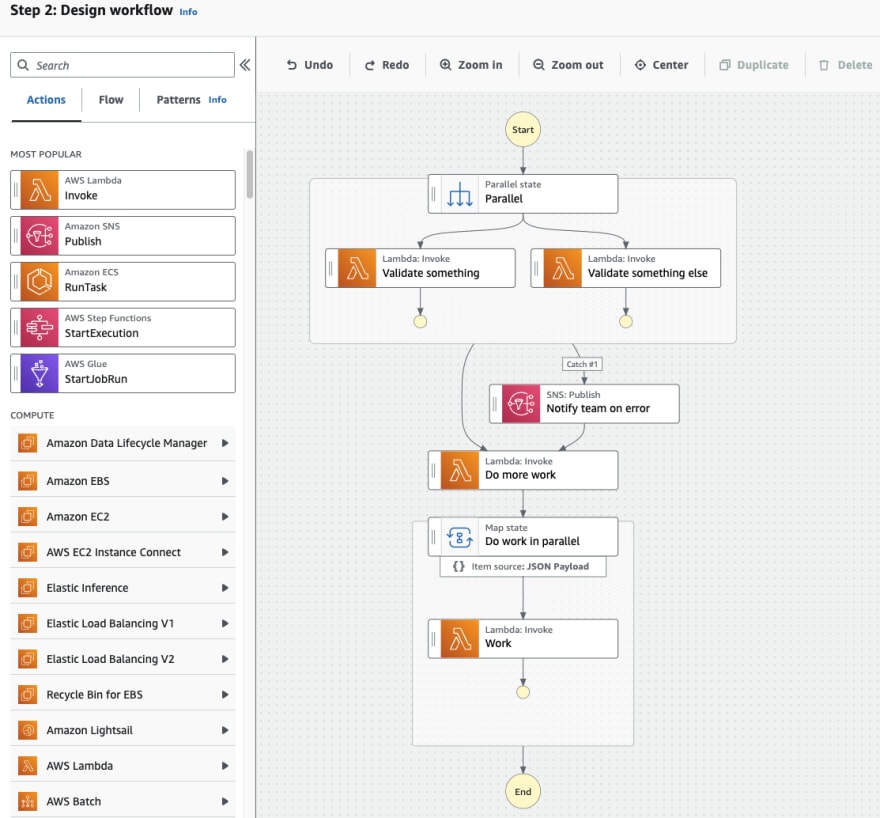Switch to the Patterns tab
Image resolution: width=880 pixels, height=818 pixels.
coord(178,100)
